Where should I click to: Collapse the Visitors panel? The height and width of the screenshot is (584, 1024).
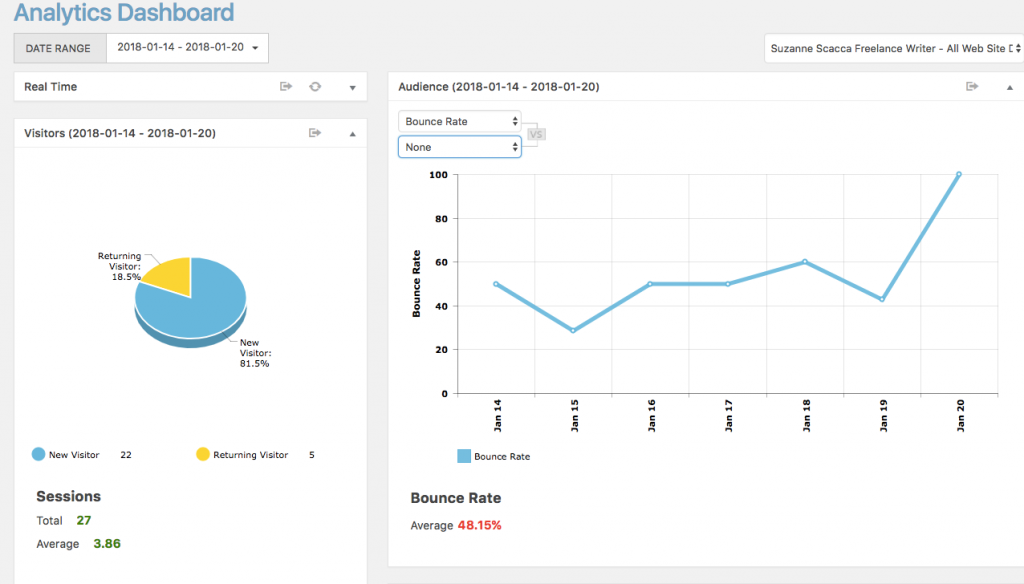tap(352, 134)
